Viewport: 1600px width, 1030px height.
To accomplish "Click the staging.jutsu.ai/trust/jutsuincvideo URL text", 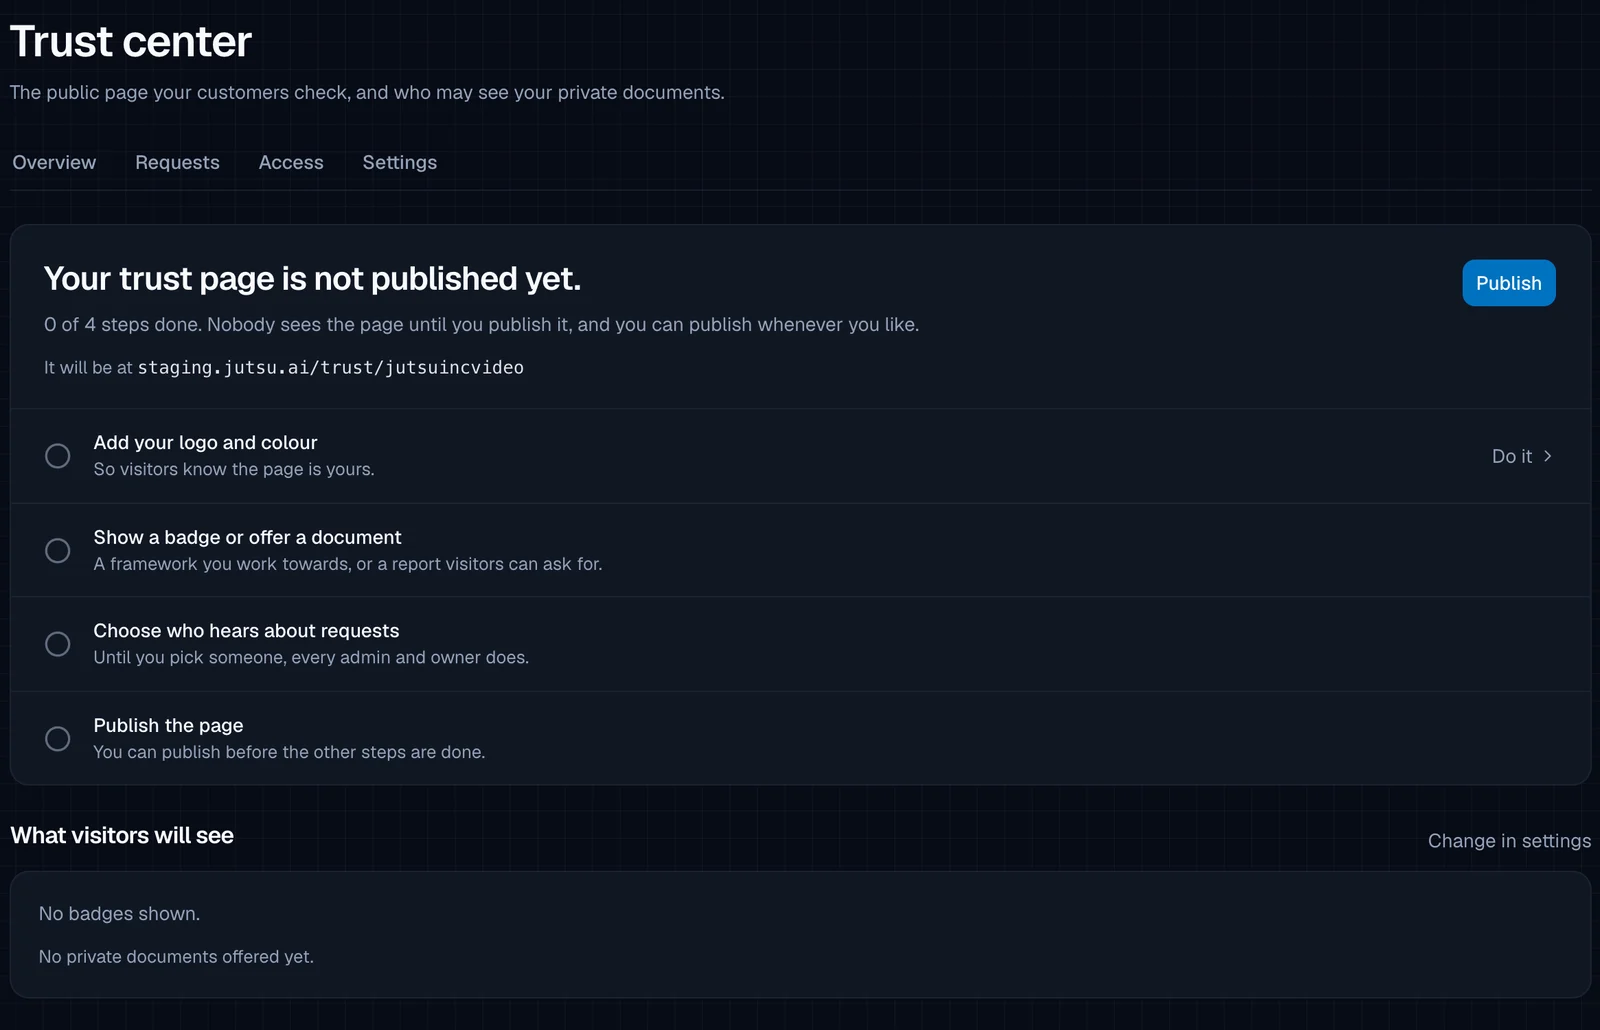I will coord(331,367).
